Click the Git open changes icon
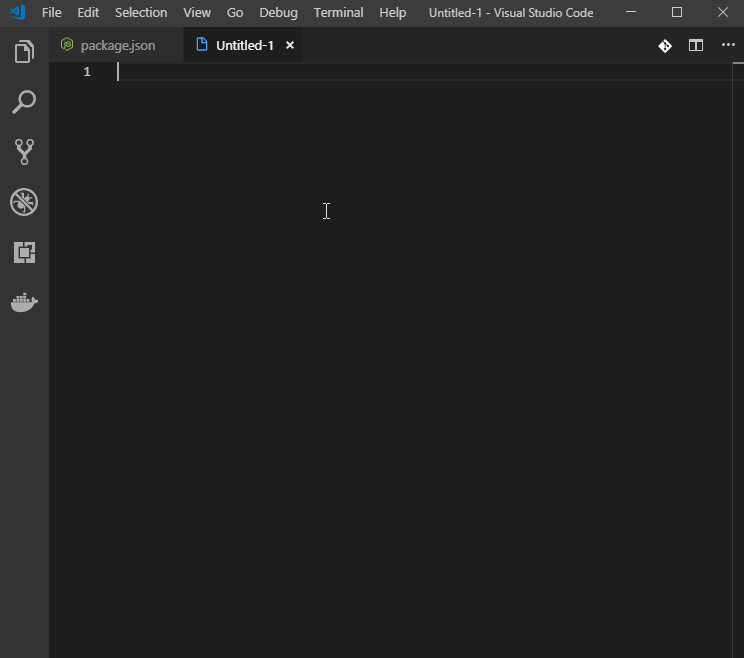 point(665,46)
